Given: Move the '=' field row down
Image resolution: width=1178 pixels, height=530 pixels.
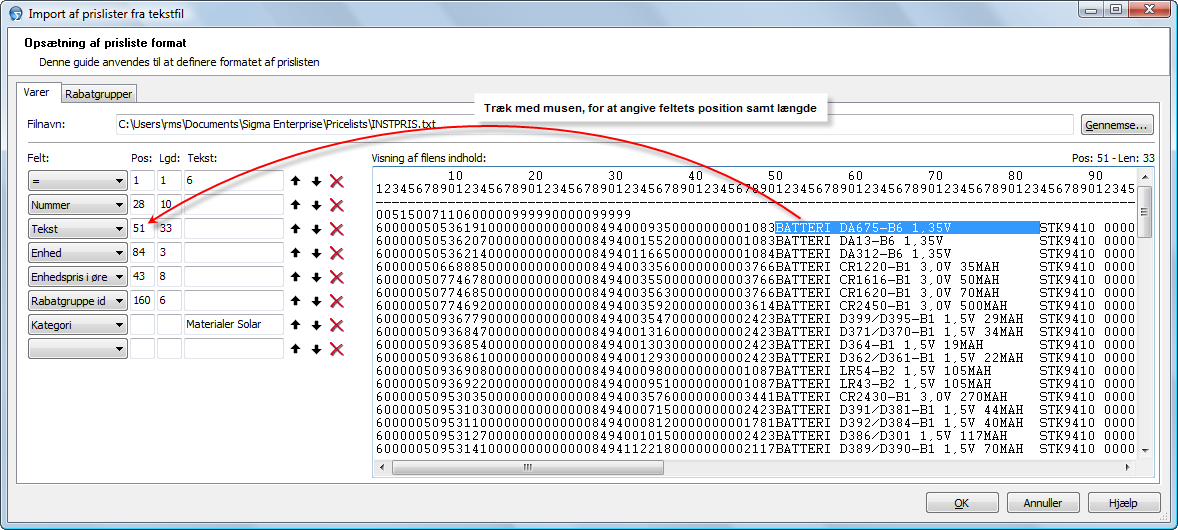Looking at the screenshot, I should [316, 181].
